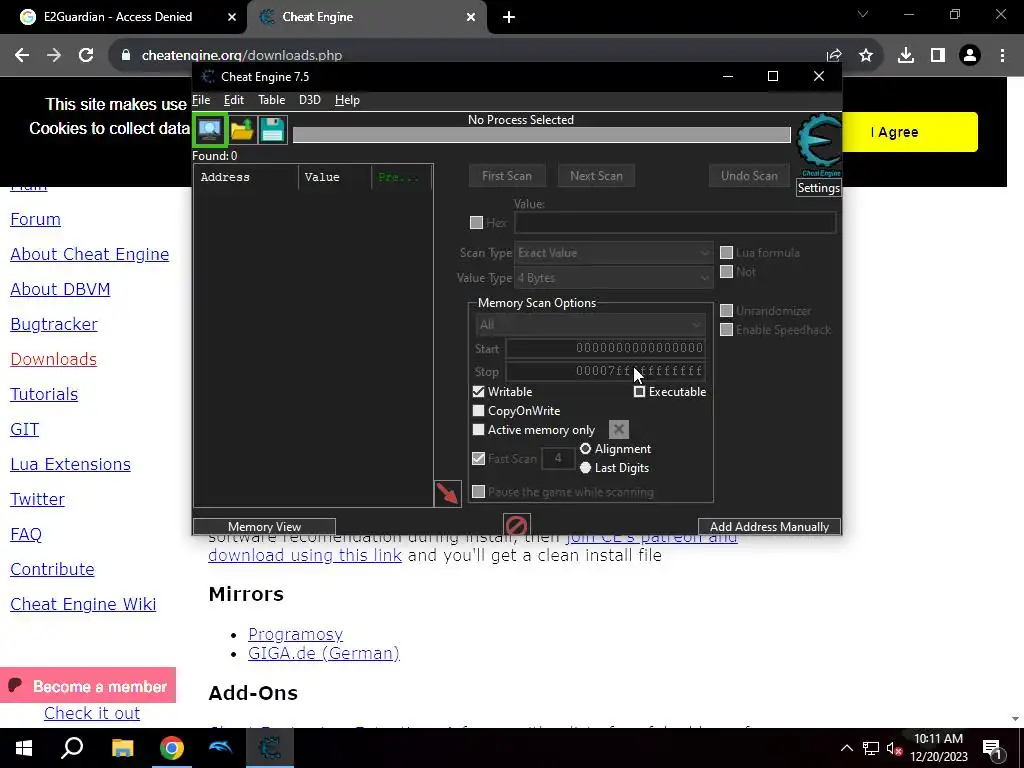This screenshot has height=768, width=1024.
Task: Click the Cheat Engine logo icon
Action: point(819,144)
